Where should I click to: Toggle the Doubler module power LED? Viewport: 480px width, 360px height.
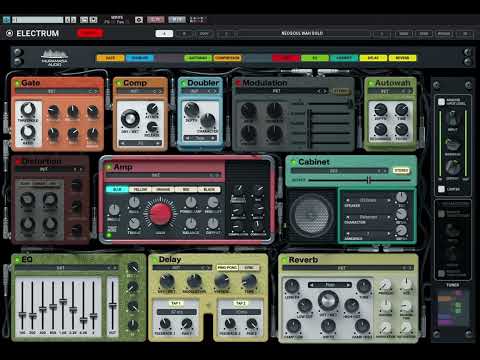(x=183, y=83)
